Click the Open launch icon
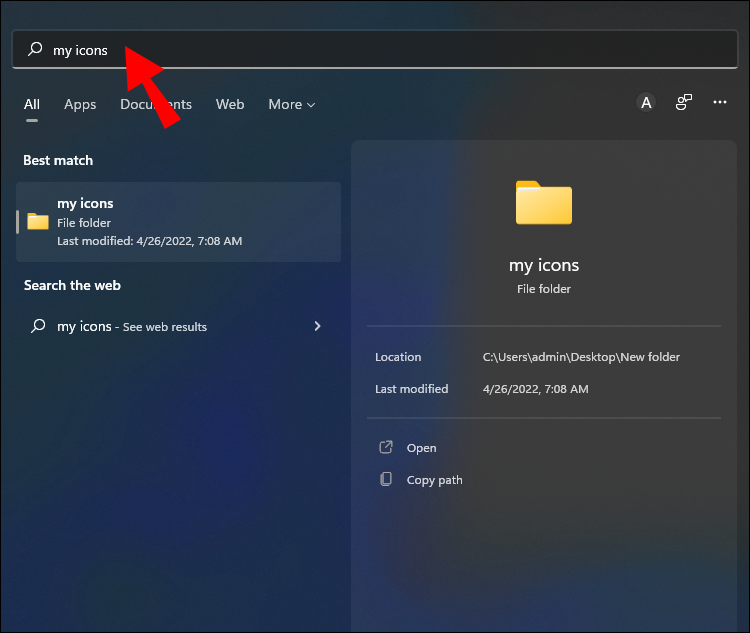750x633 pixels. 386,447
